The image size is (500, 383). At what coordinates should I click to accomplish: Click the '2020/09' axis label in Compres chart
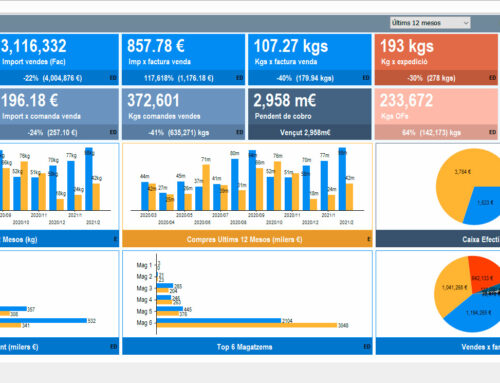[256, 215]
